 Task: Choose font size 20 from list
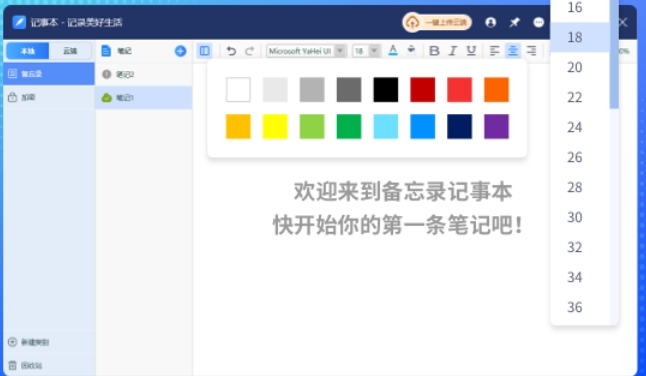coord(580,67)
